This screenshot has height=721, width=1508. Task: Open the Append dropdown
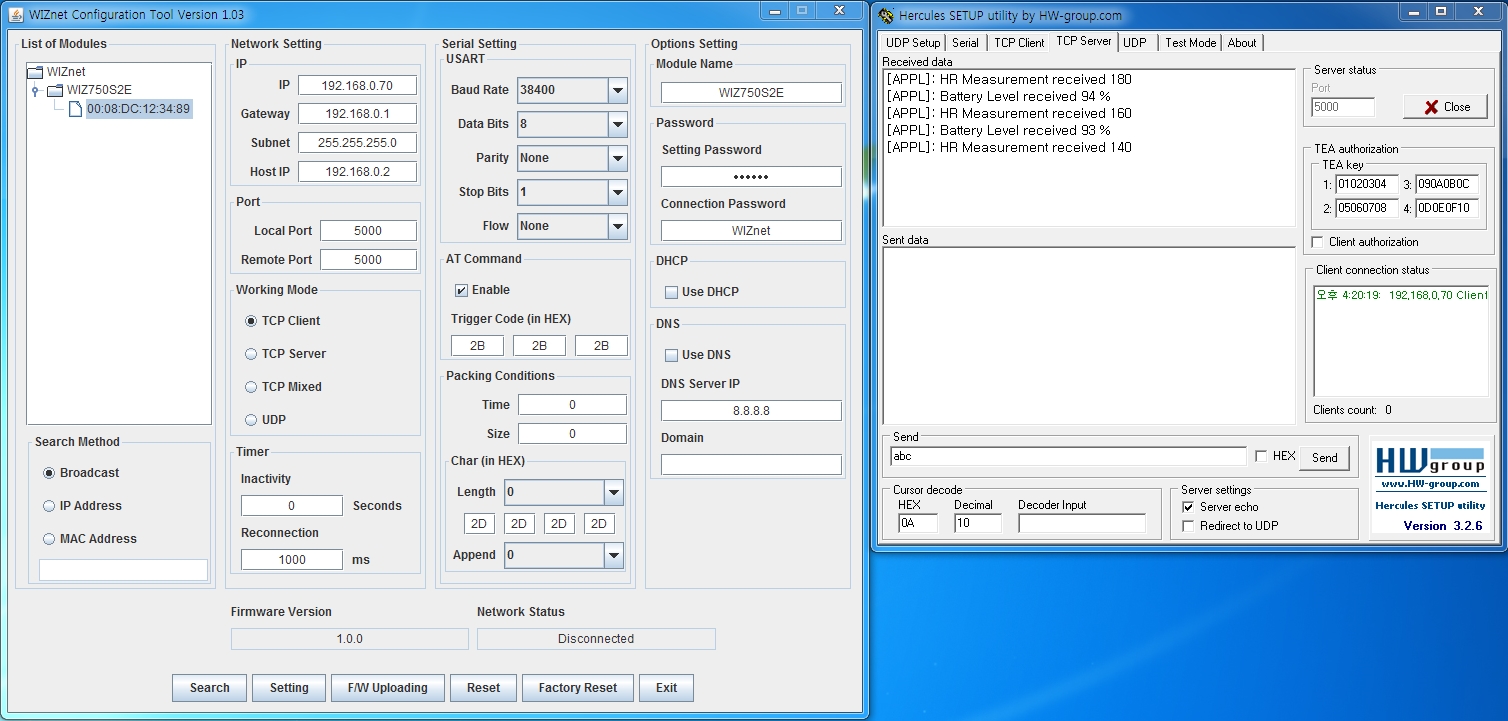[x=613, y=555]
